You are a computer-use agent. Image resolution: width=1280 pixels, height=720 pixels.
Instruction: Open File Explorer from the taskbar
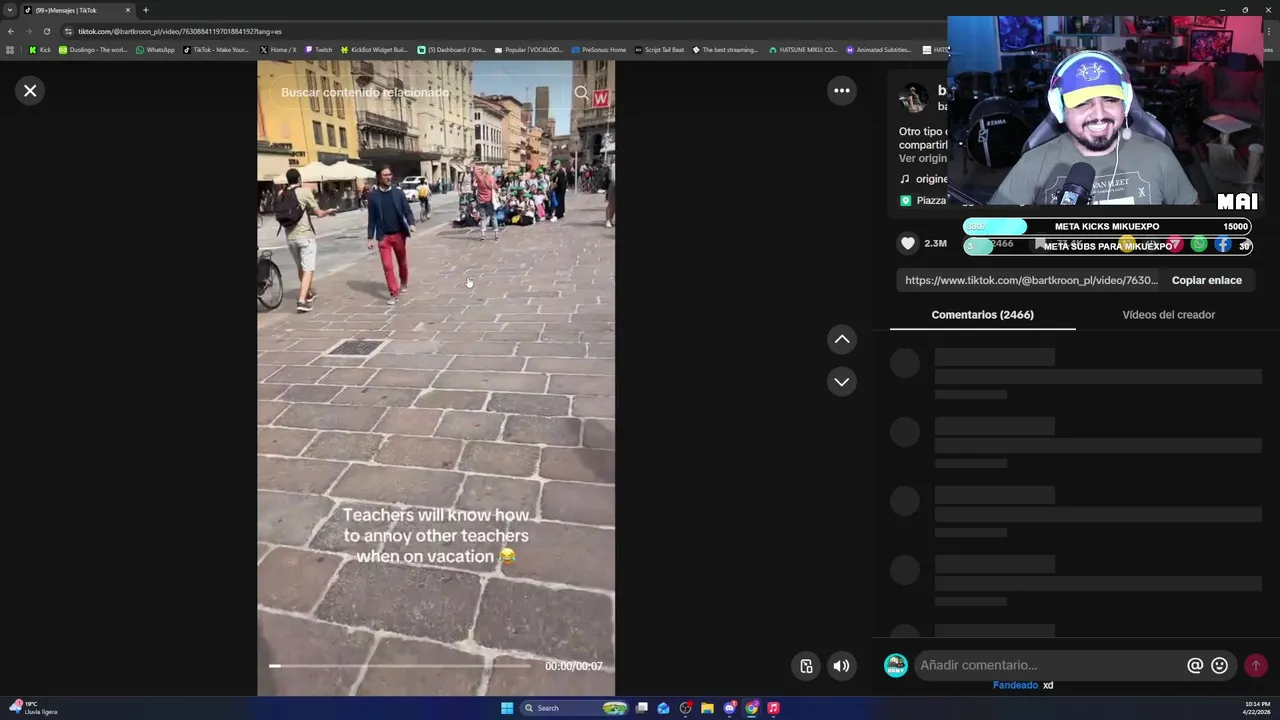click(x=707, y=708)
